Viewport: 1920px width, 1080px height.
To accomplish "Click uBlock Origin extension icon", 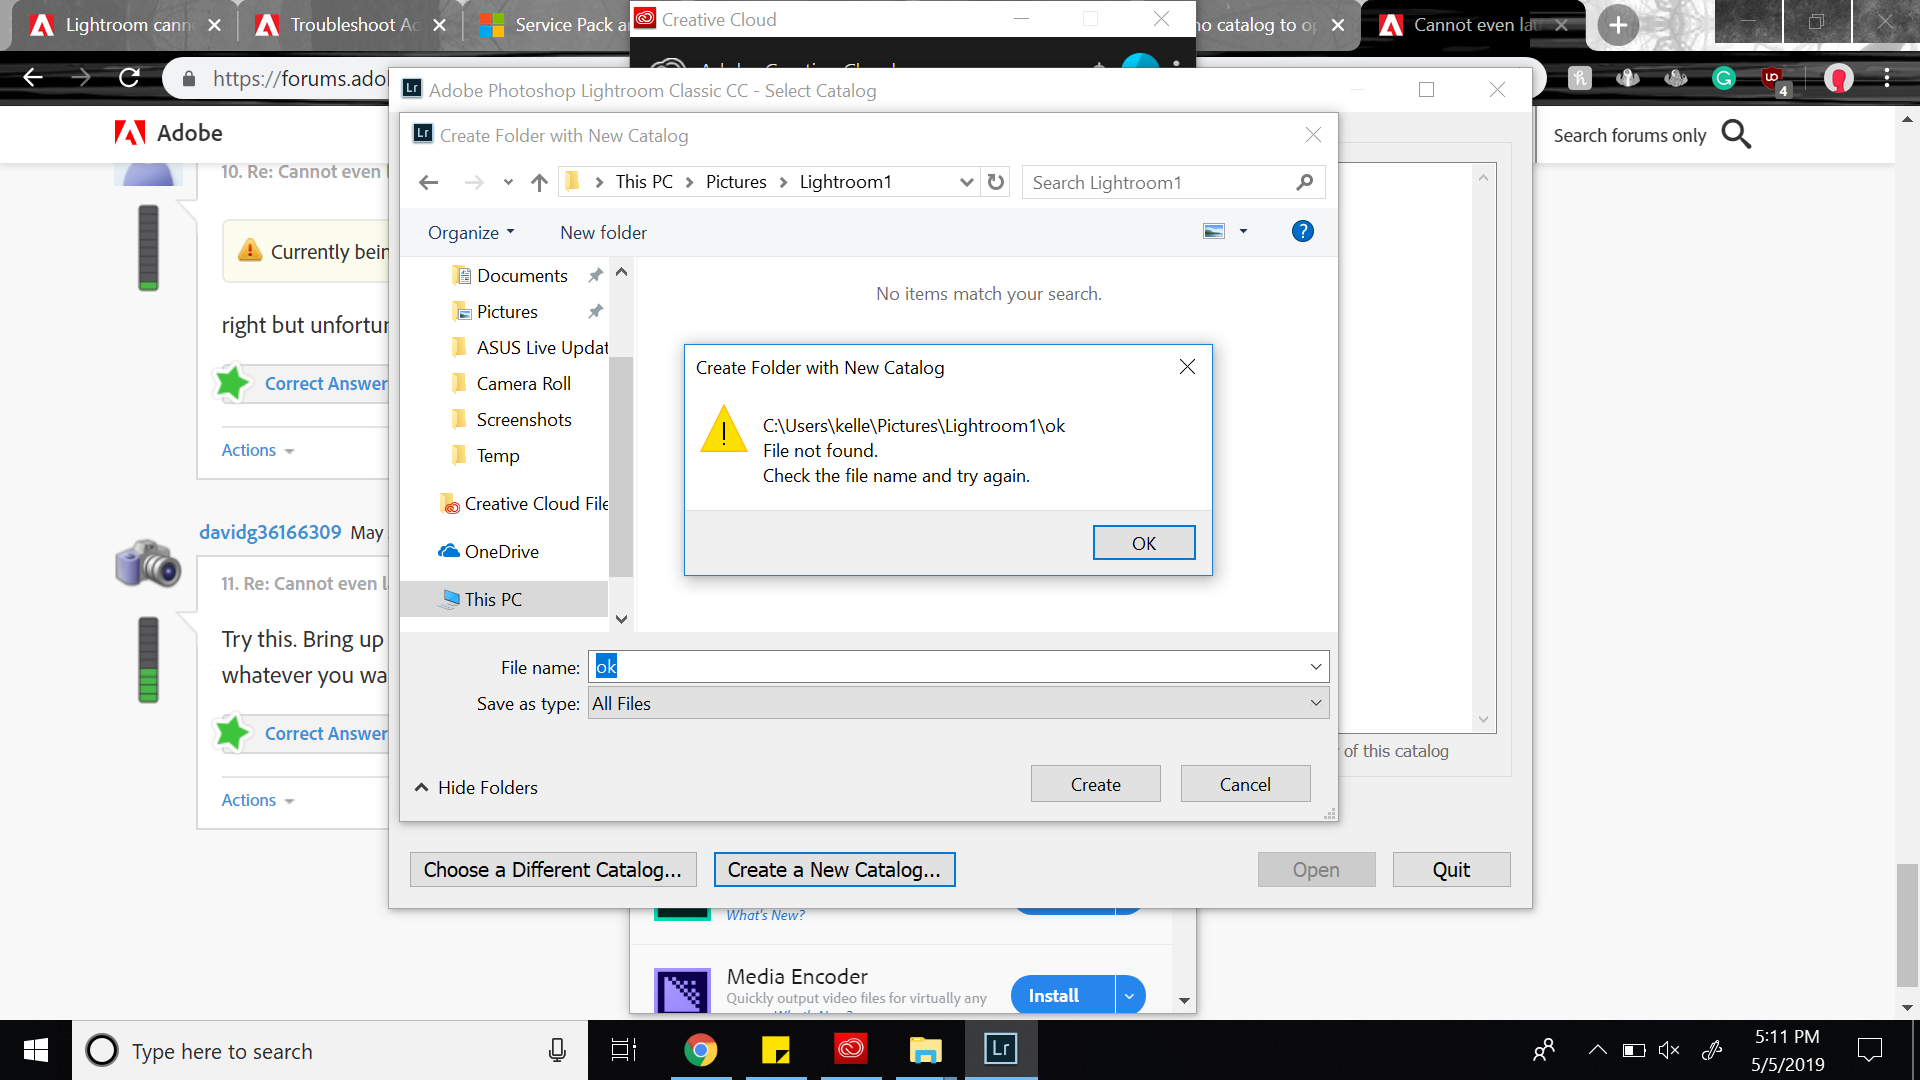I will point(1773,78).
